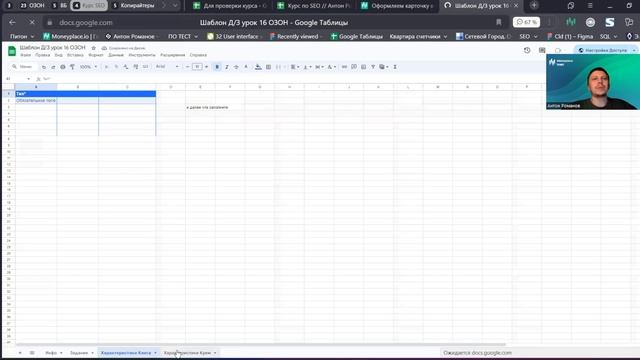Open the Файл menu
The height and width of the screenshot is (360, 640).
pos(25,55)
